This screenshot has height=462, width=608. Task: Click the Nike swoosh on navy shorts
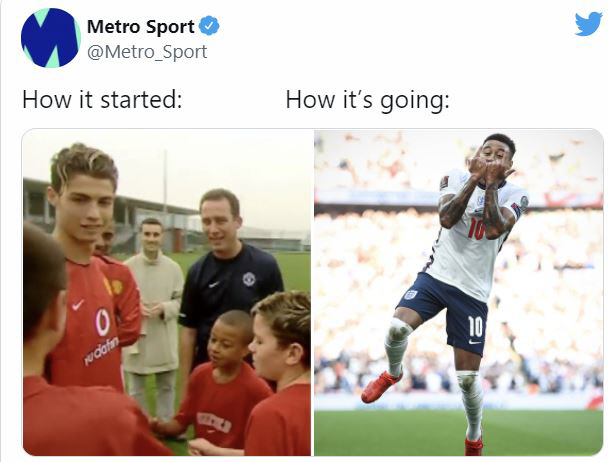tap(474, 342)
